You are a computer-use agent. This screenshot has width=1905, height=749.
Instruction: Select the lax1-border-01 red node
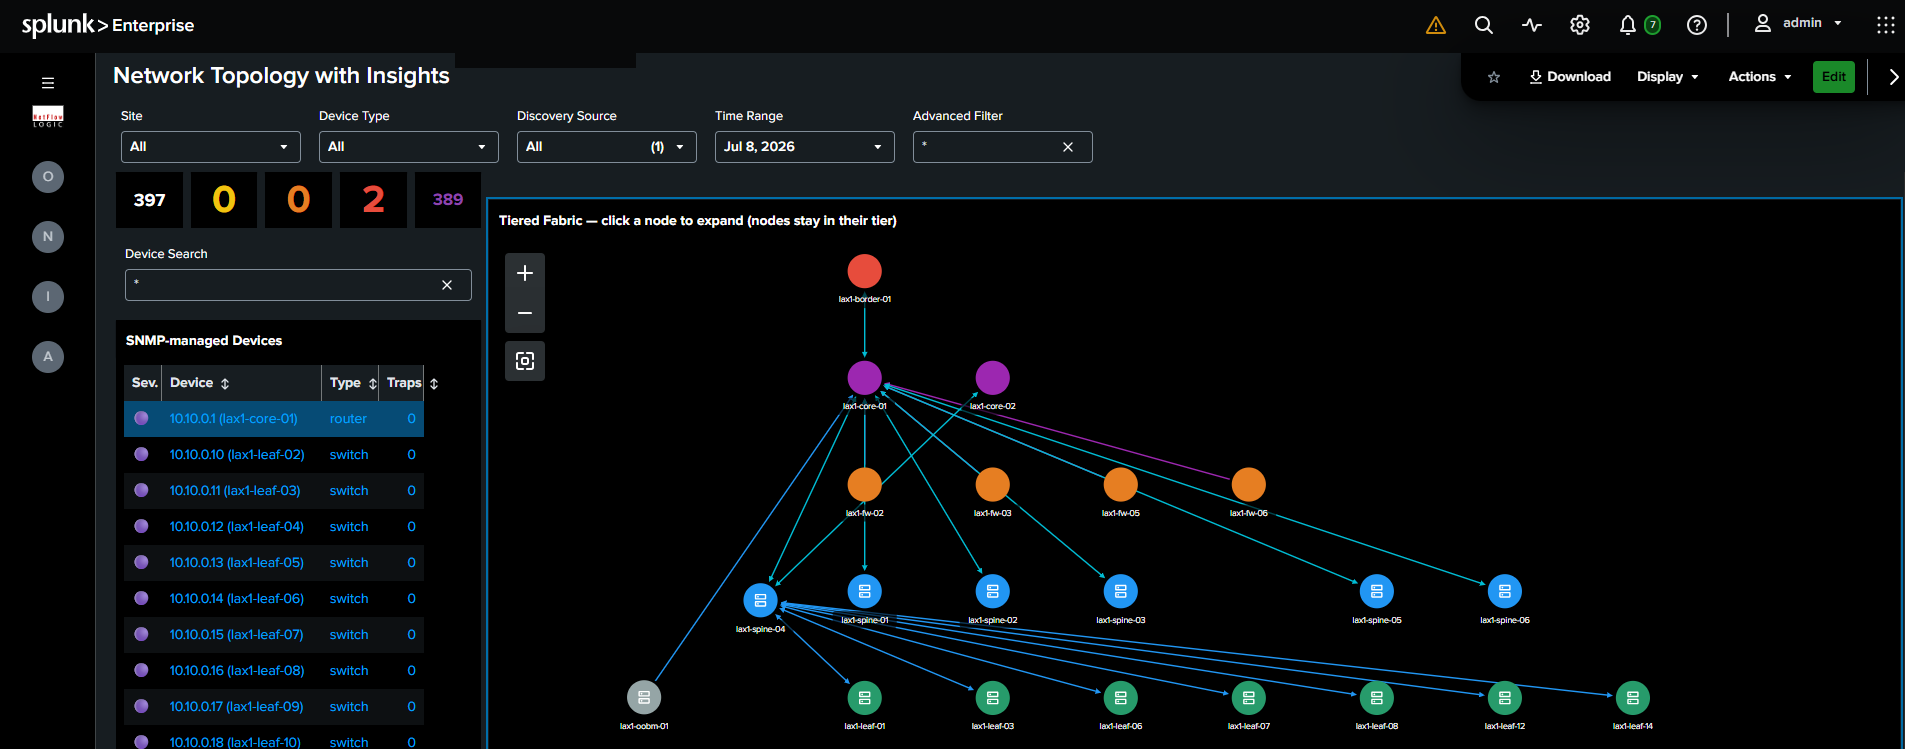[x=865, y=271]
